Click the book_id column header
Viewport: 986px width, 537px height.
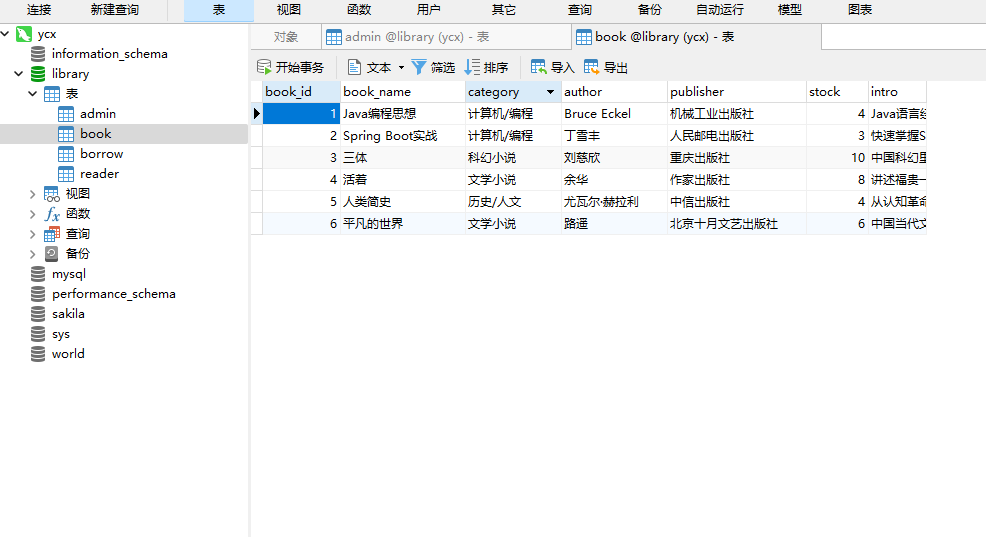[301, 92]
